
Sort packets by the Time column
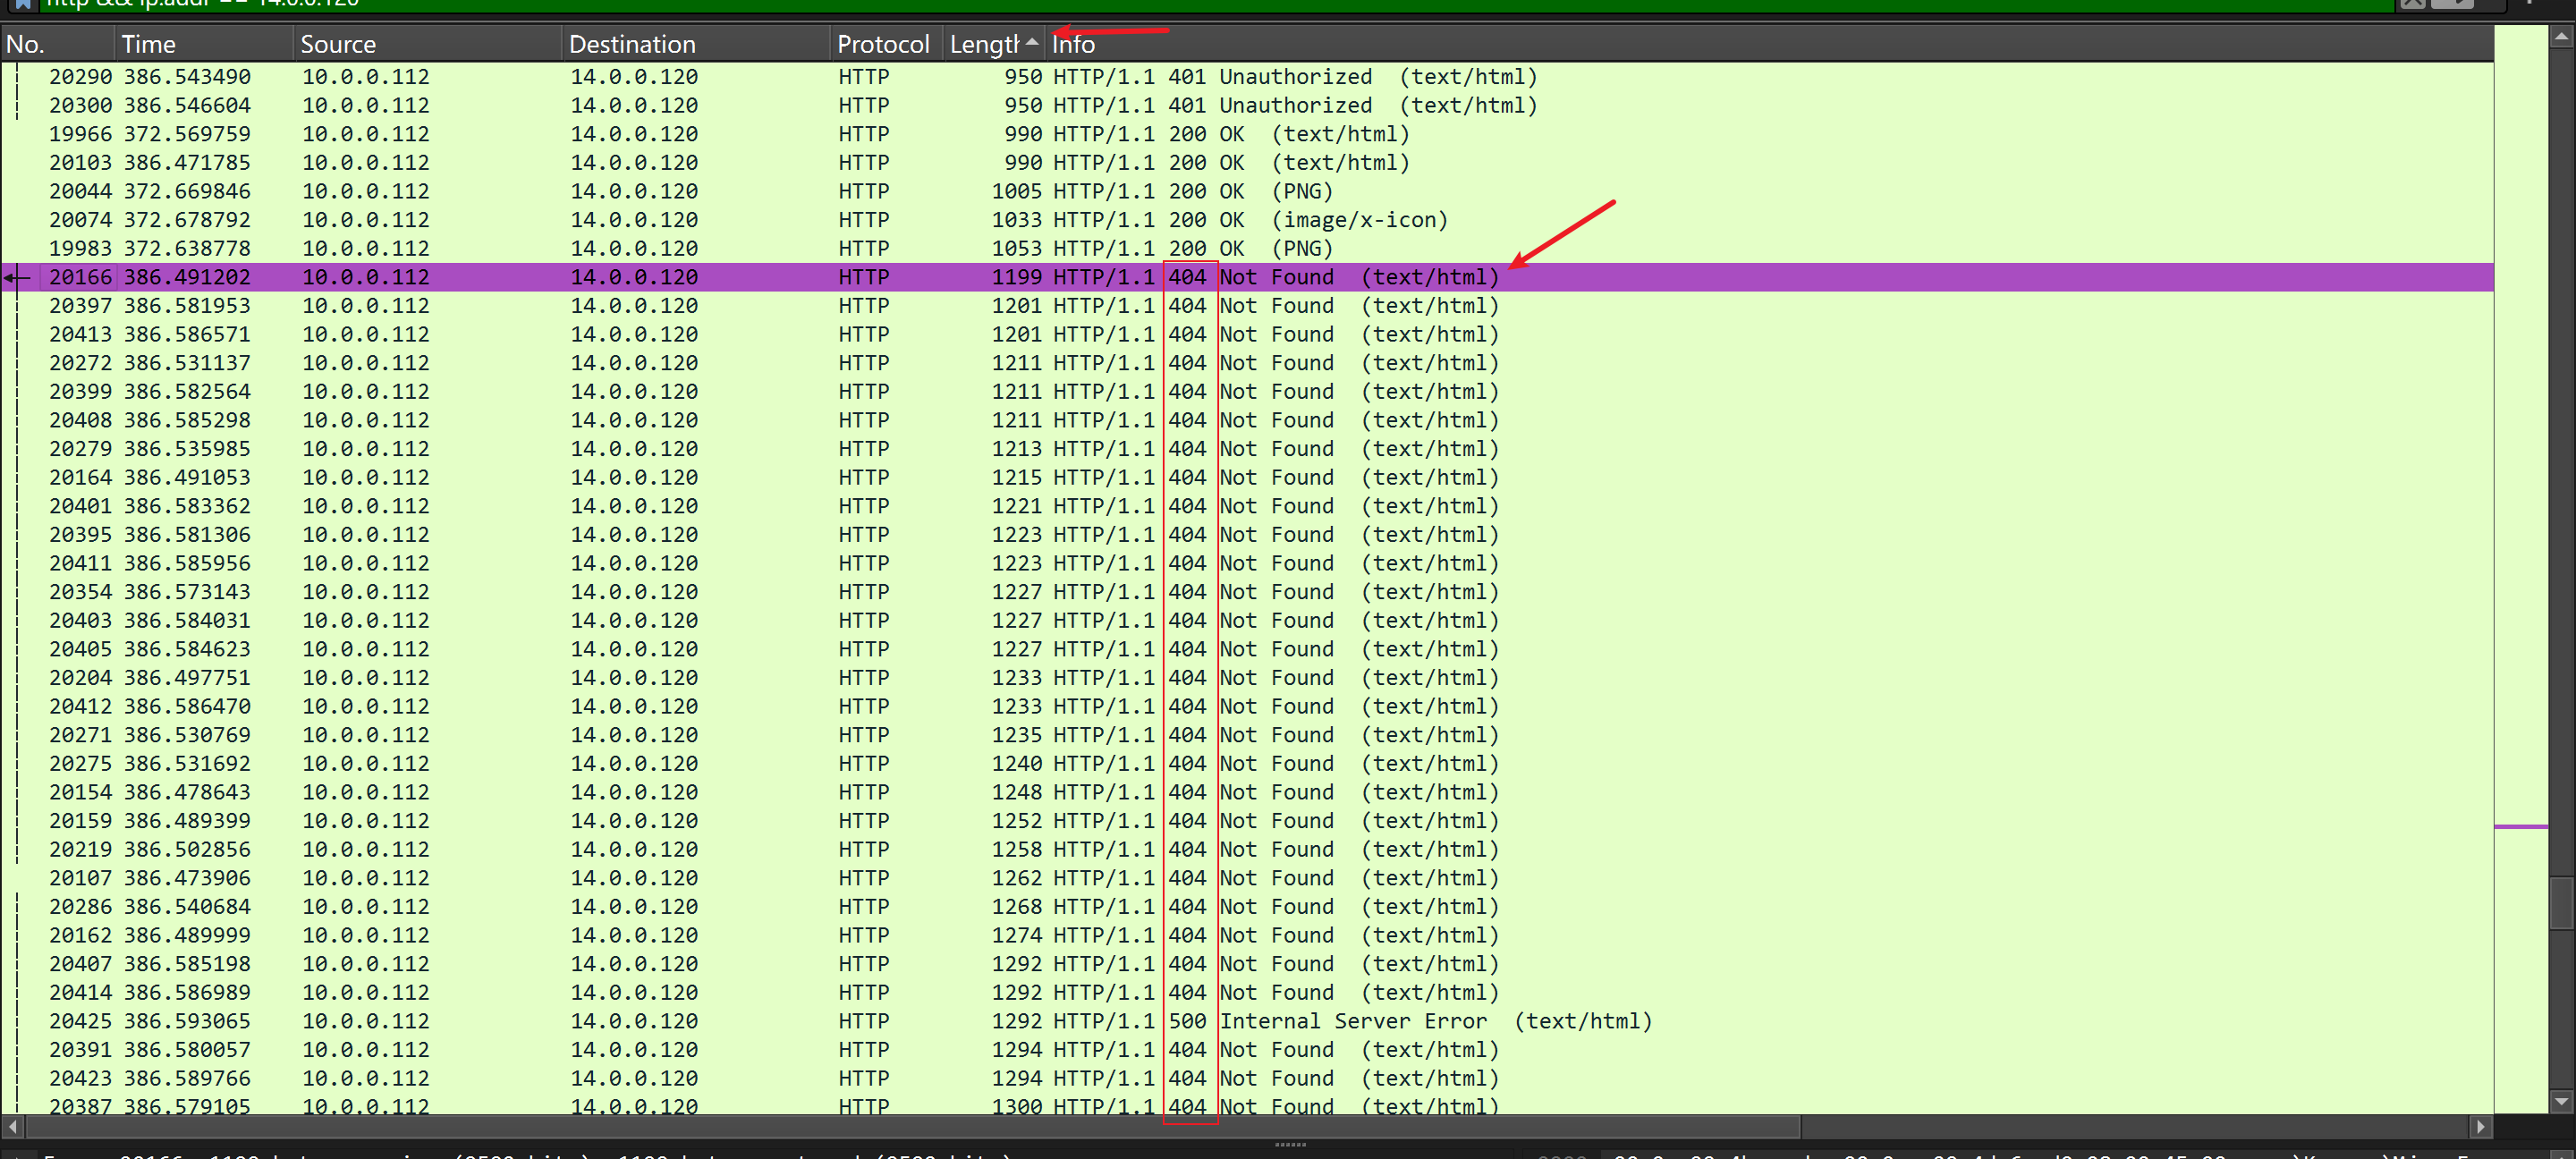(148, 44)
